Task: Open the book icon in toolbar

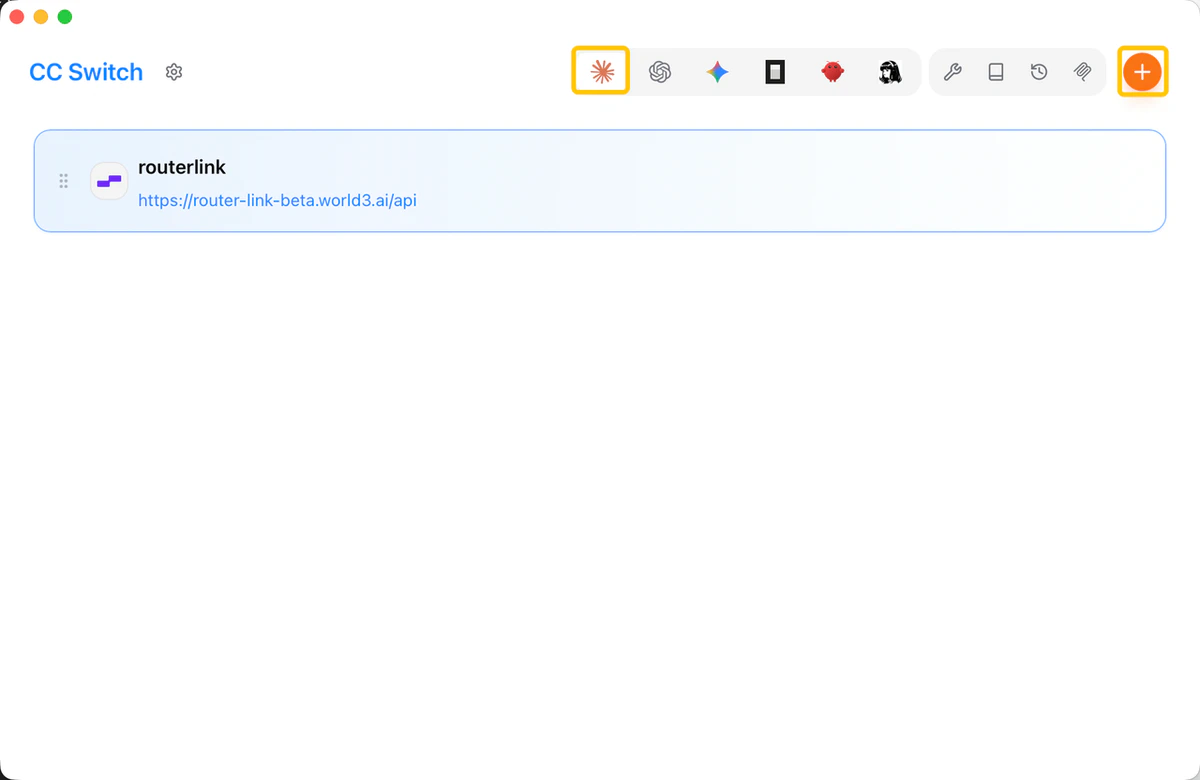Action: tap(996, 72)
